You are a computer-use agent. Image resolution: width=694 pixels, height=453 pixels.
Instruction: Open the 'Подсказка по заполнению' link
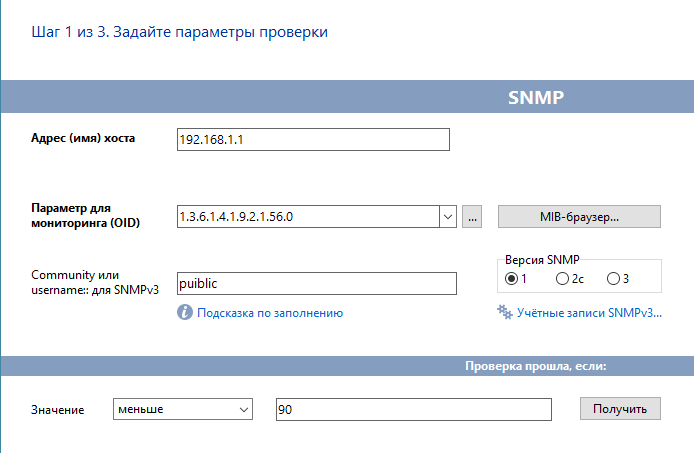[270, 313]
